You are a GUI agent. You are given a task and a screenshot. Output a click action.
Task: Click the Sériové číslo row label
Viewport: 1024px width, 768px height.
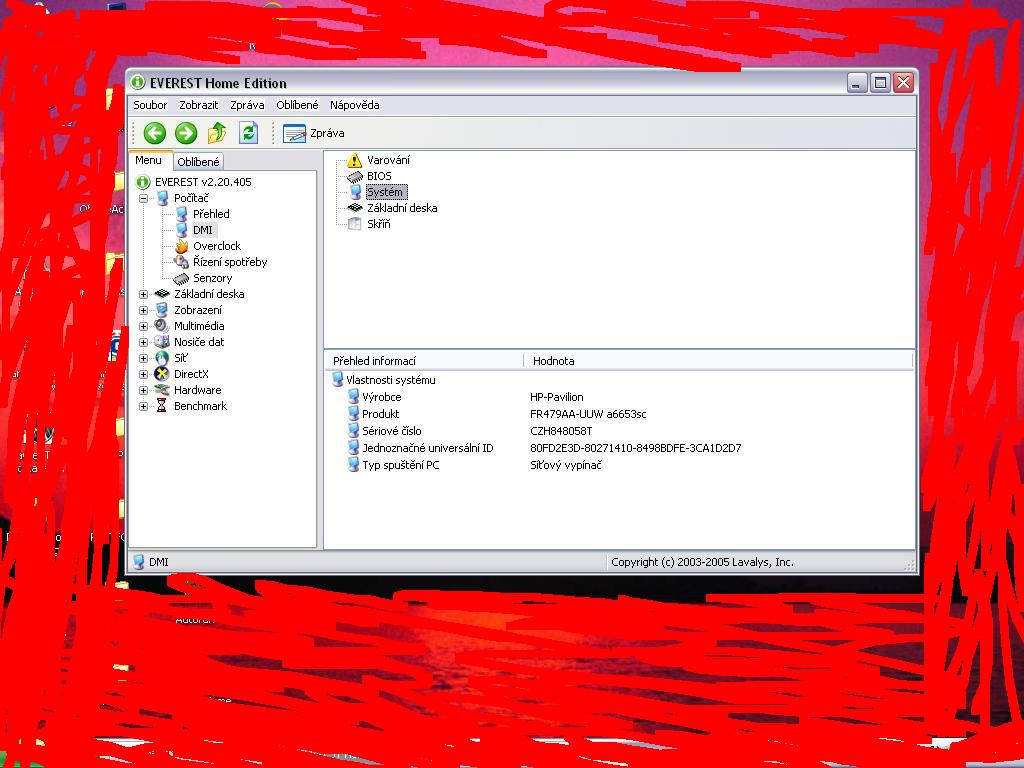click(x=392, y=431)
